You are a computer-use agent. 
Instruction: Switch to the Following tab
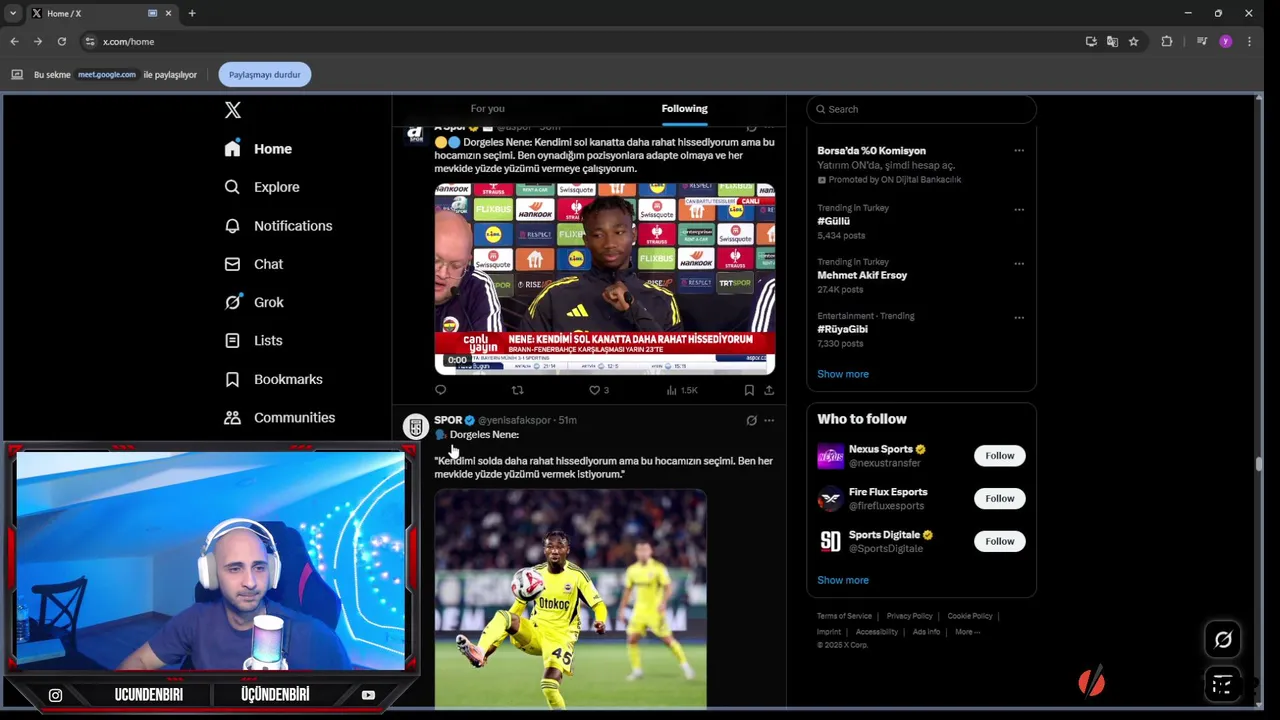coord(684,108)
